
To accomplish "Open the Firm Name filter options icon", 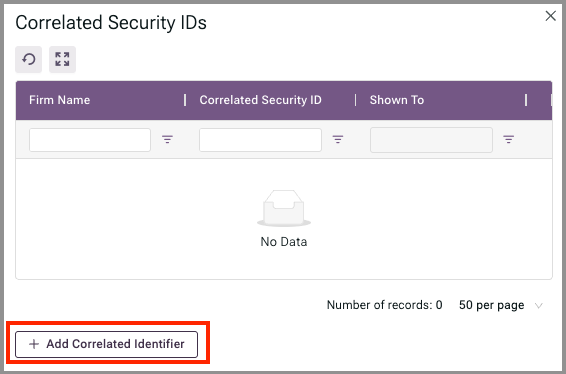I will [167, 139].
